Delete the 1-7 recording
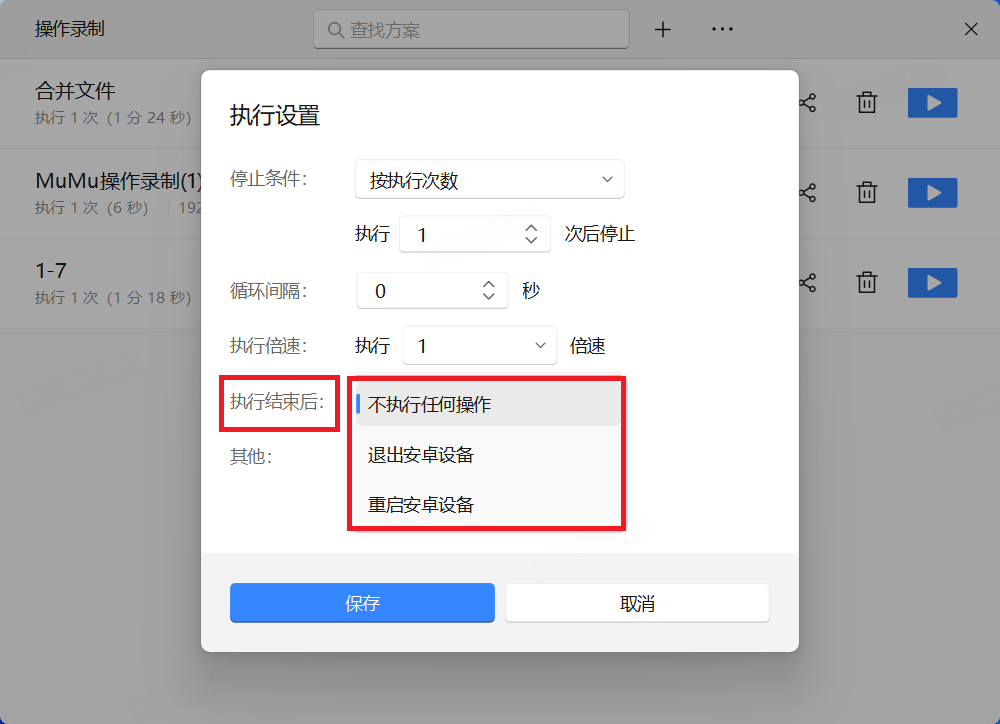 pyautogui.click(x=867, y=283)
